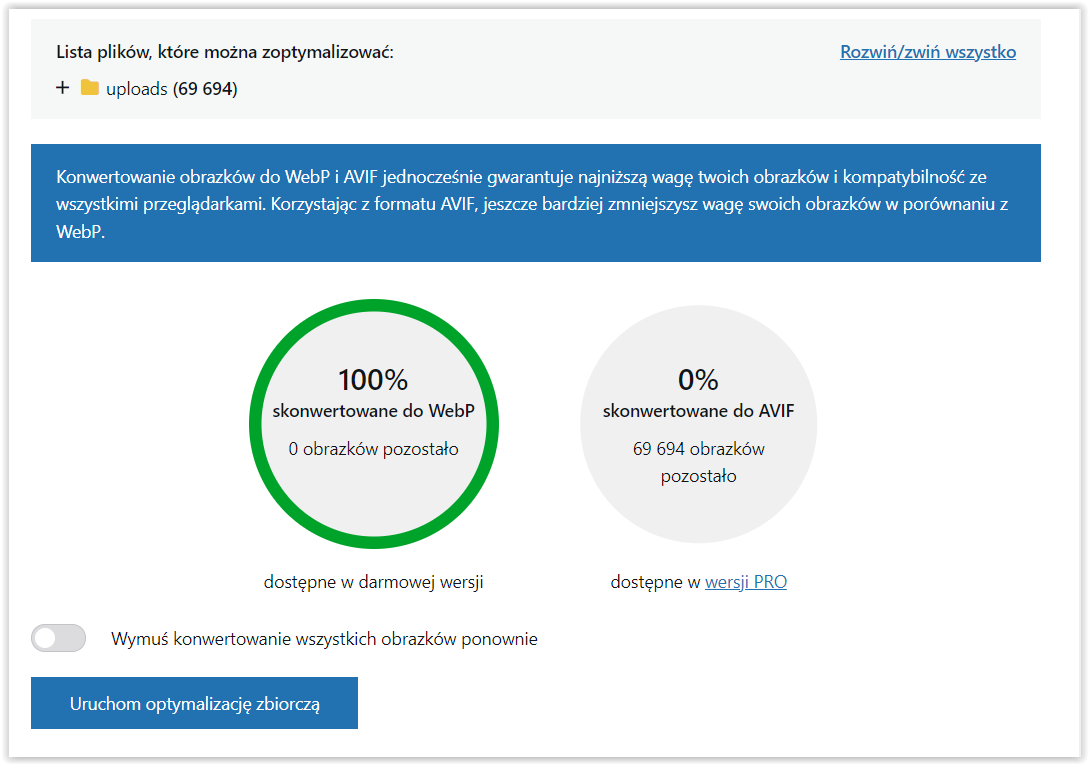Click 'Lista plików, które można zoptymalizować' heading
Screen dimensions: 1089x765
[x=225, y=52]
